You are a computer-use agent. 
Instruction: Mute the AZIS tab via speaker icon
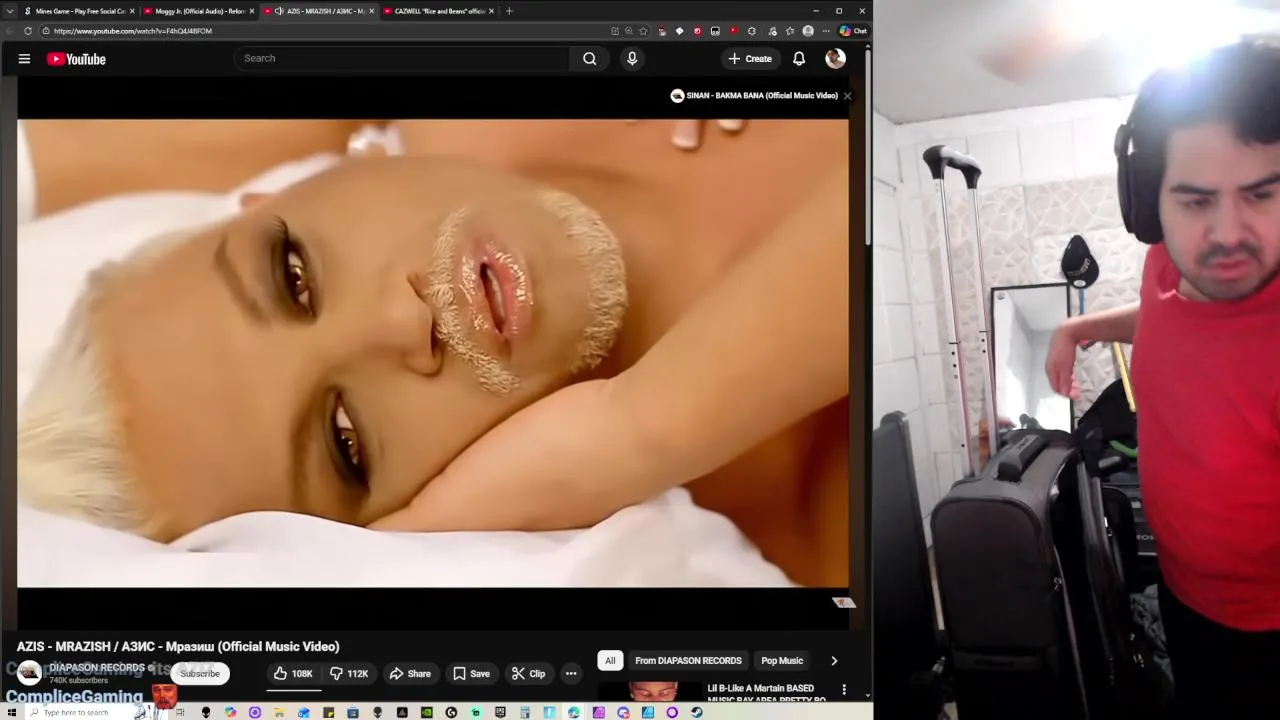[279, 11]
